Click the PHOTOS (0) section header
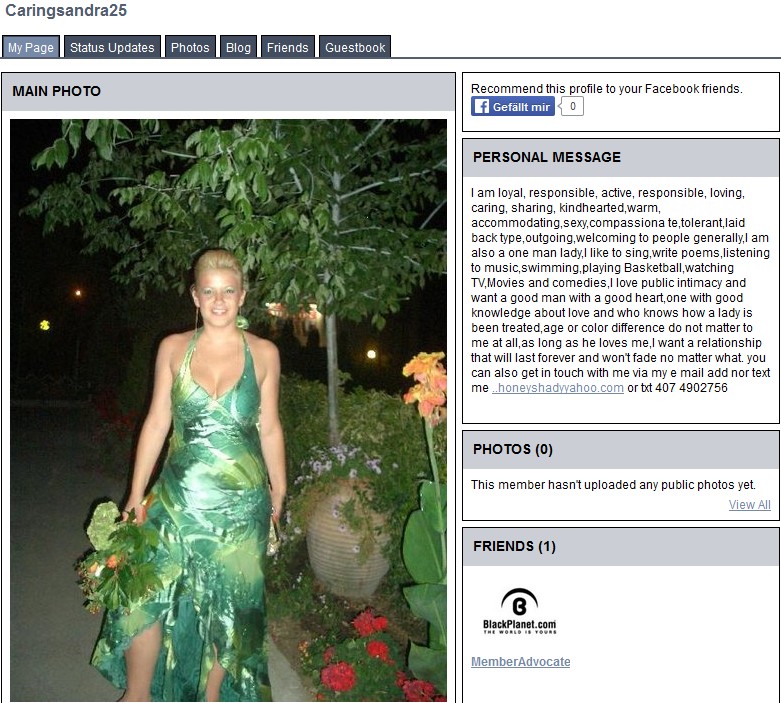 pos(621,449)
